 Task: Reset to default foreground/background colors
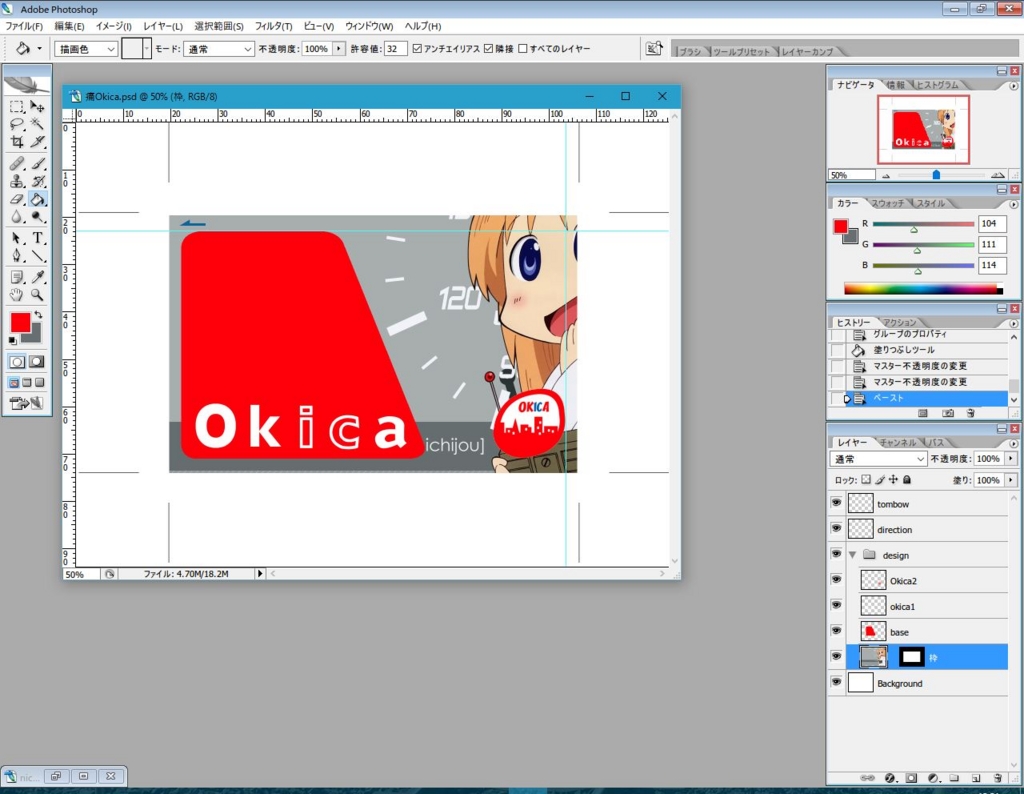click(12, 341)
